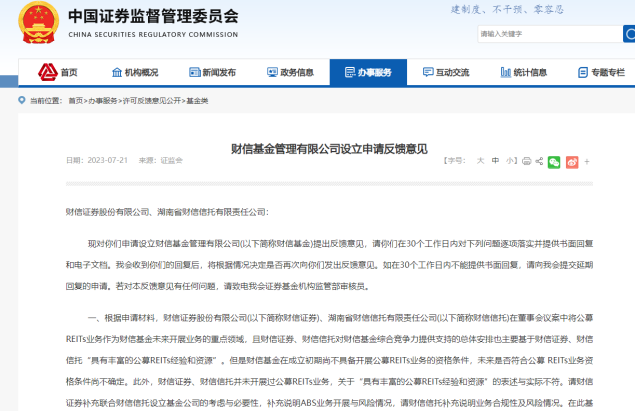635x411 pixels.
Task: Open the 互动交流 navigation tab
Action: (x=446, y=72)
